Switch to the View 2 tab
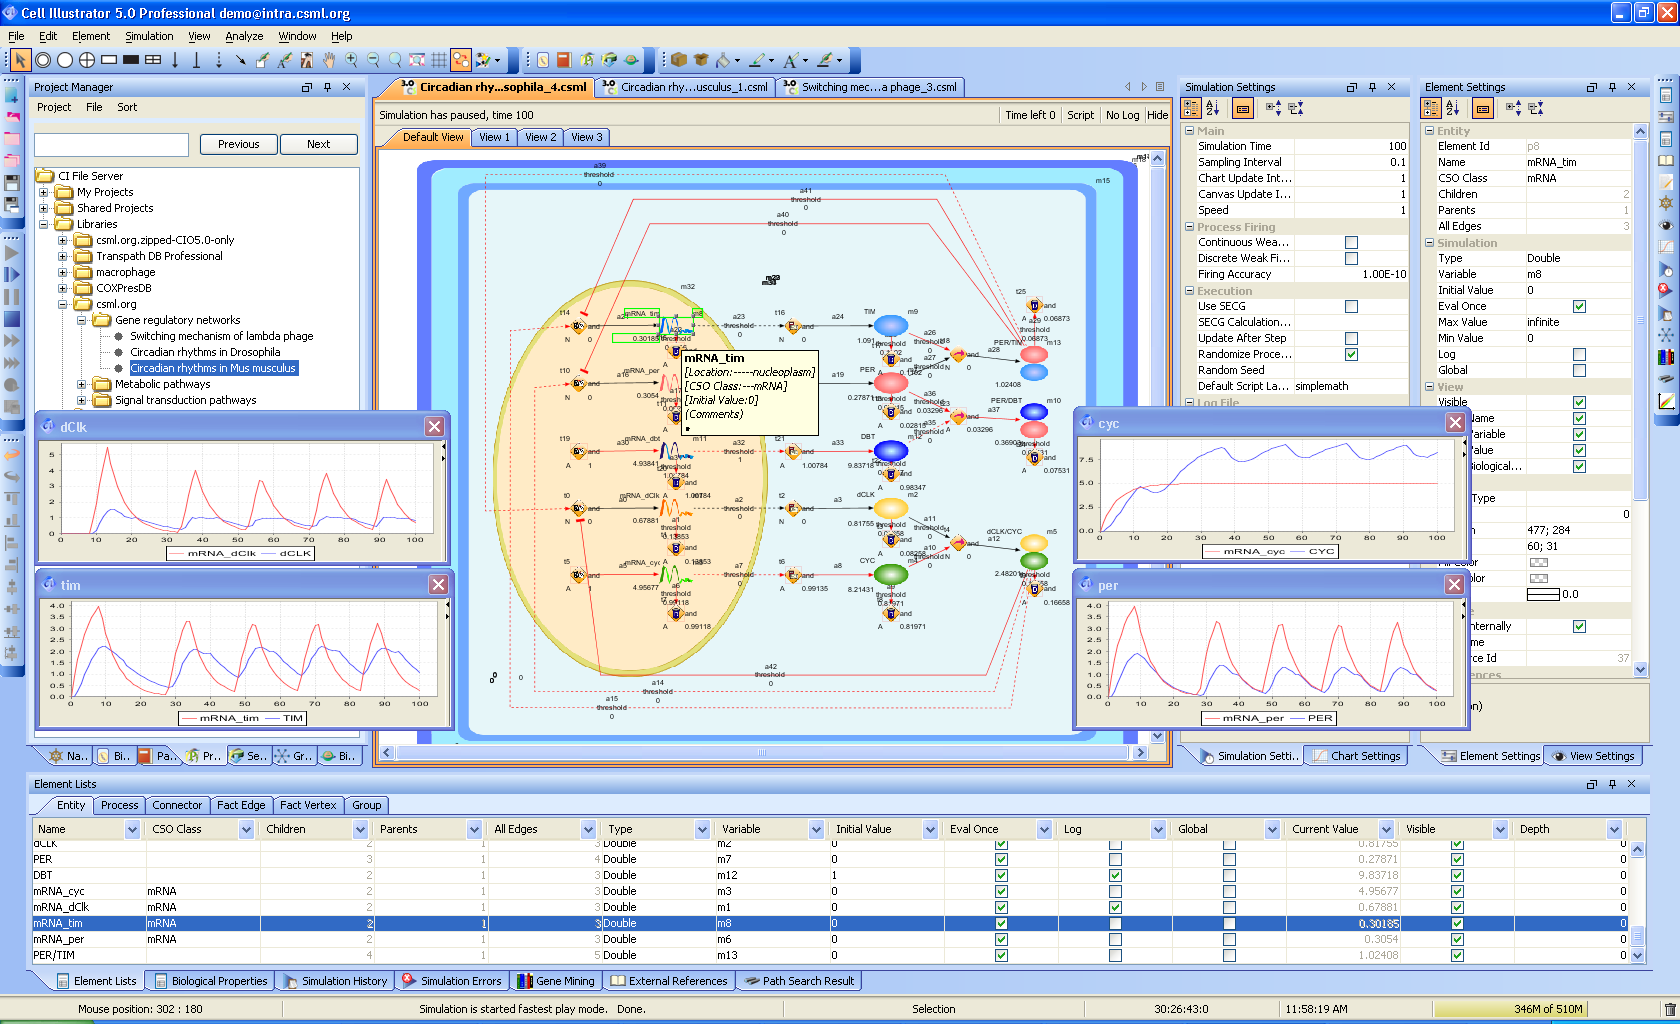The height and width of the screenshot is (1024, 1680). click(540, 137)
